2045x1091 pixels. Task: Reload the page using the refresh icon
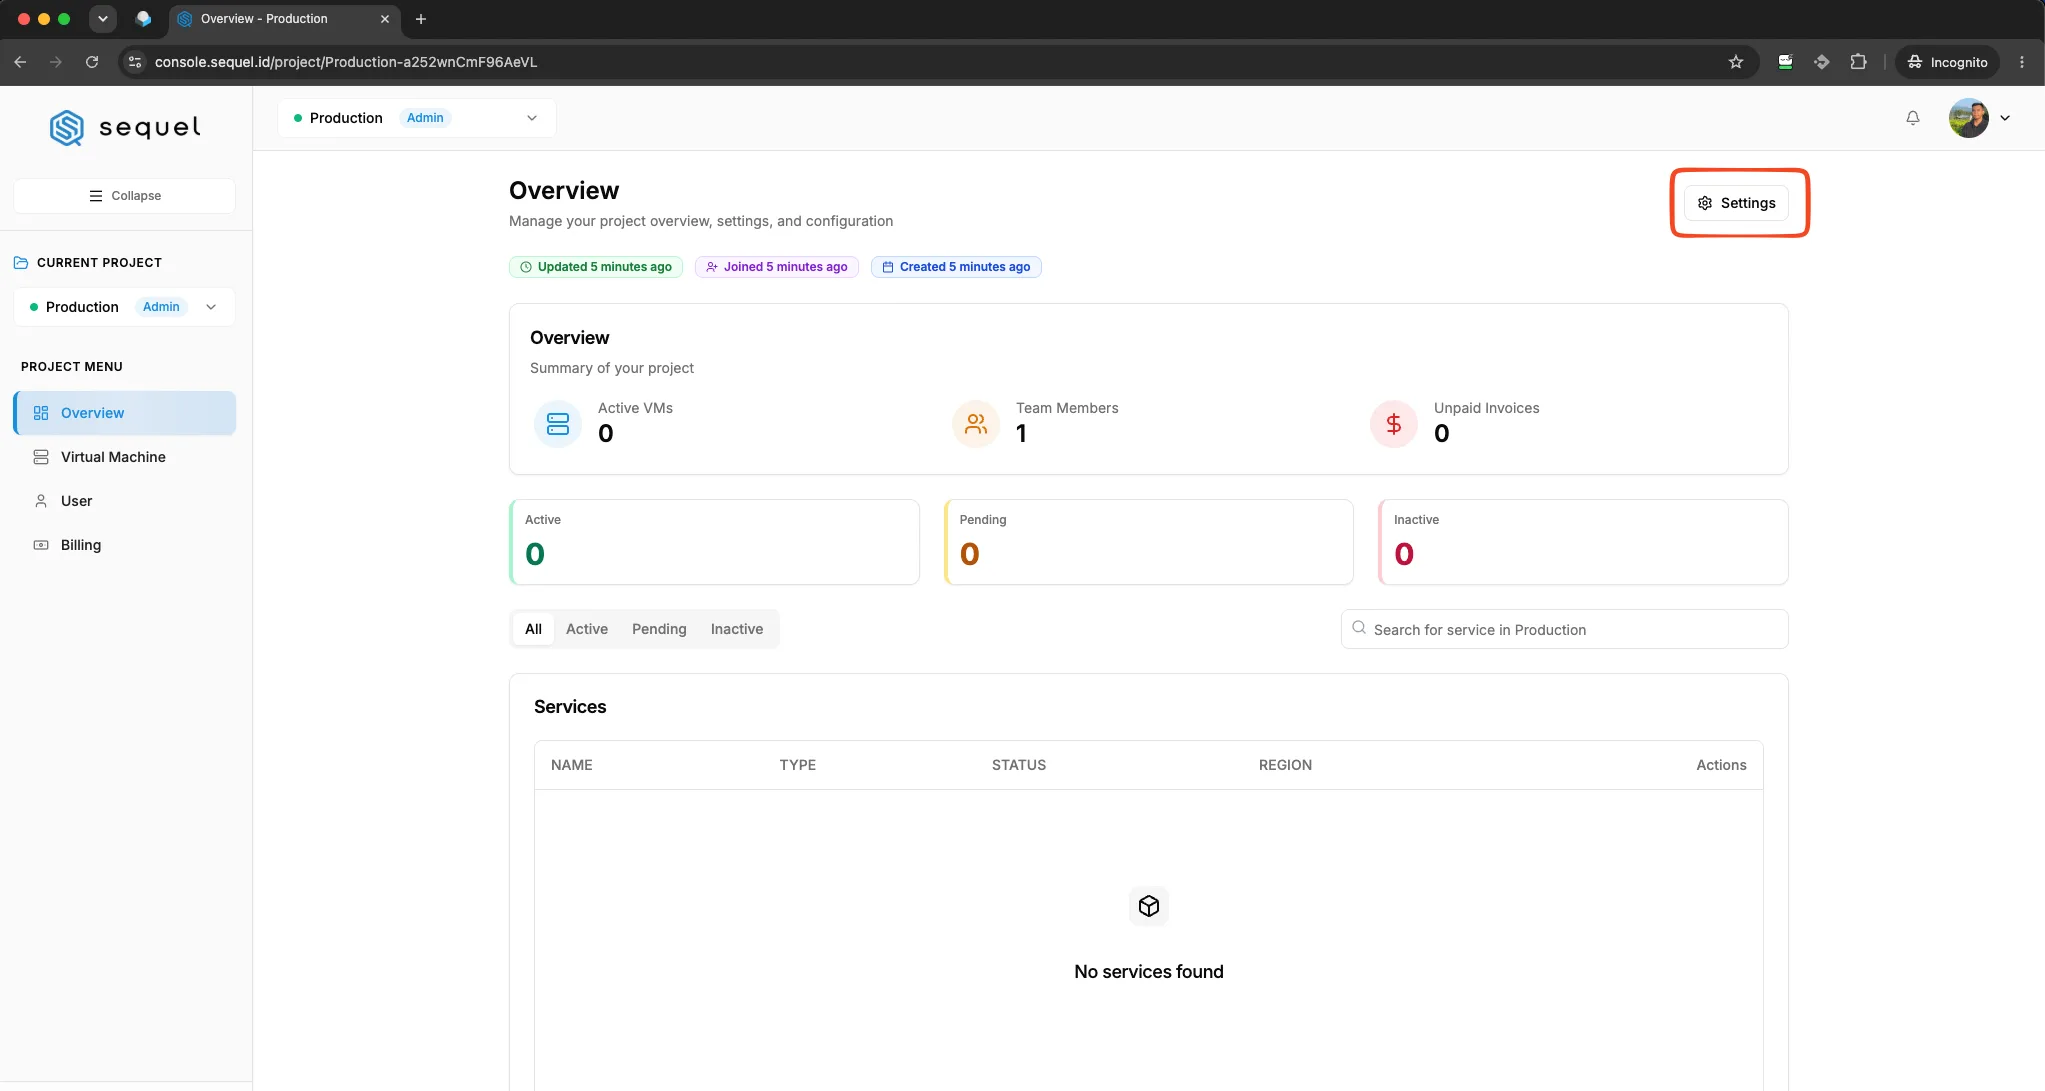tap(92, 62)
